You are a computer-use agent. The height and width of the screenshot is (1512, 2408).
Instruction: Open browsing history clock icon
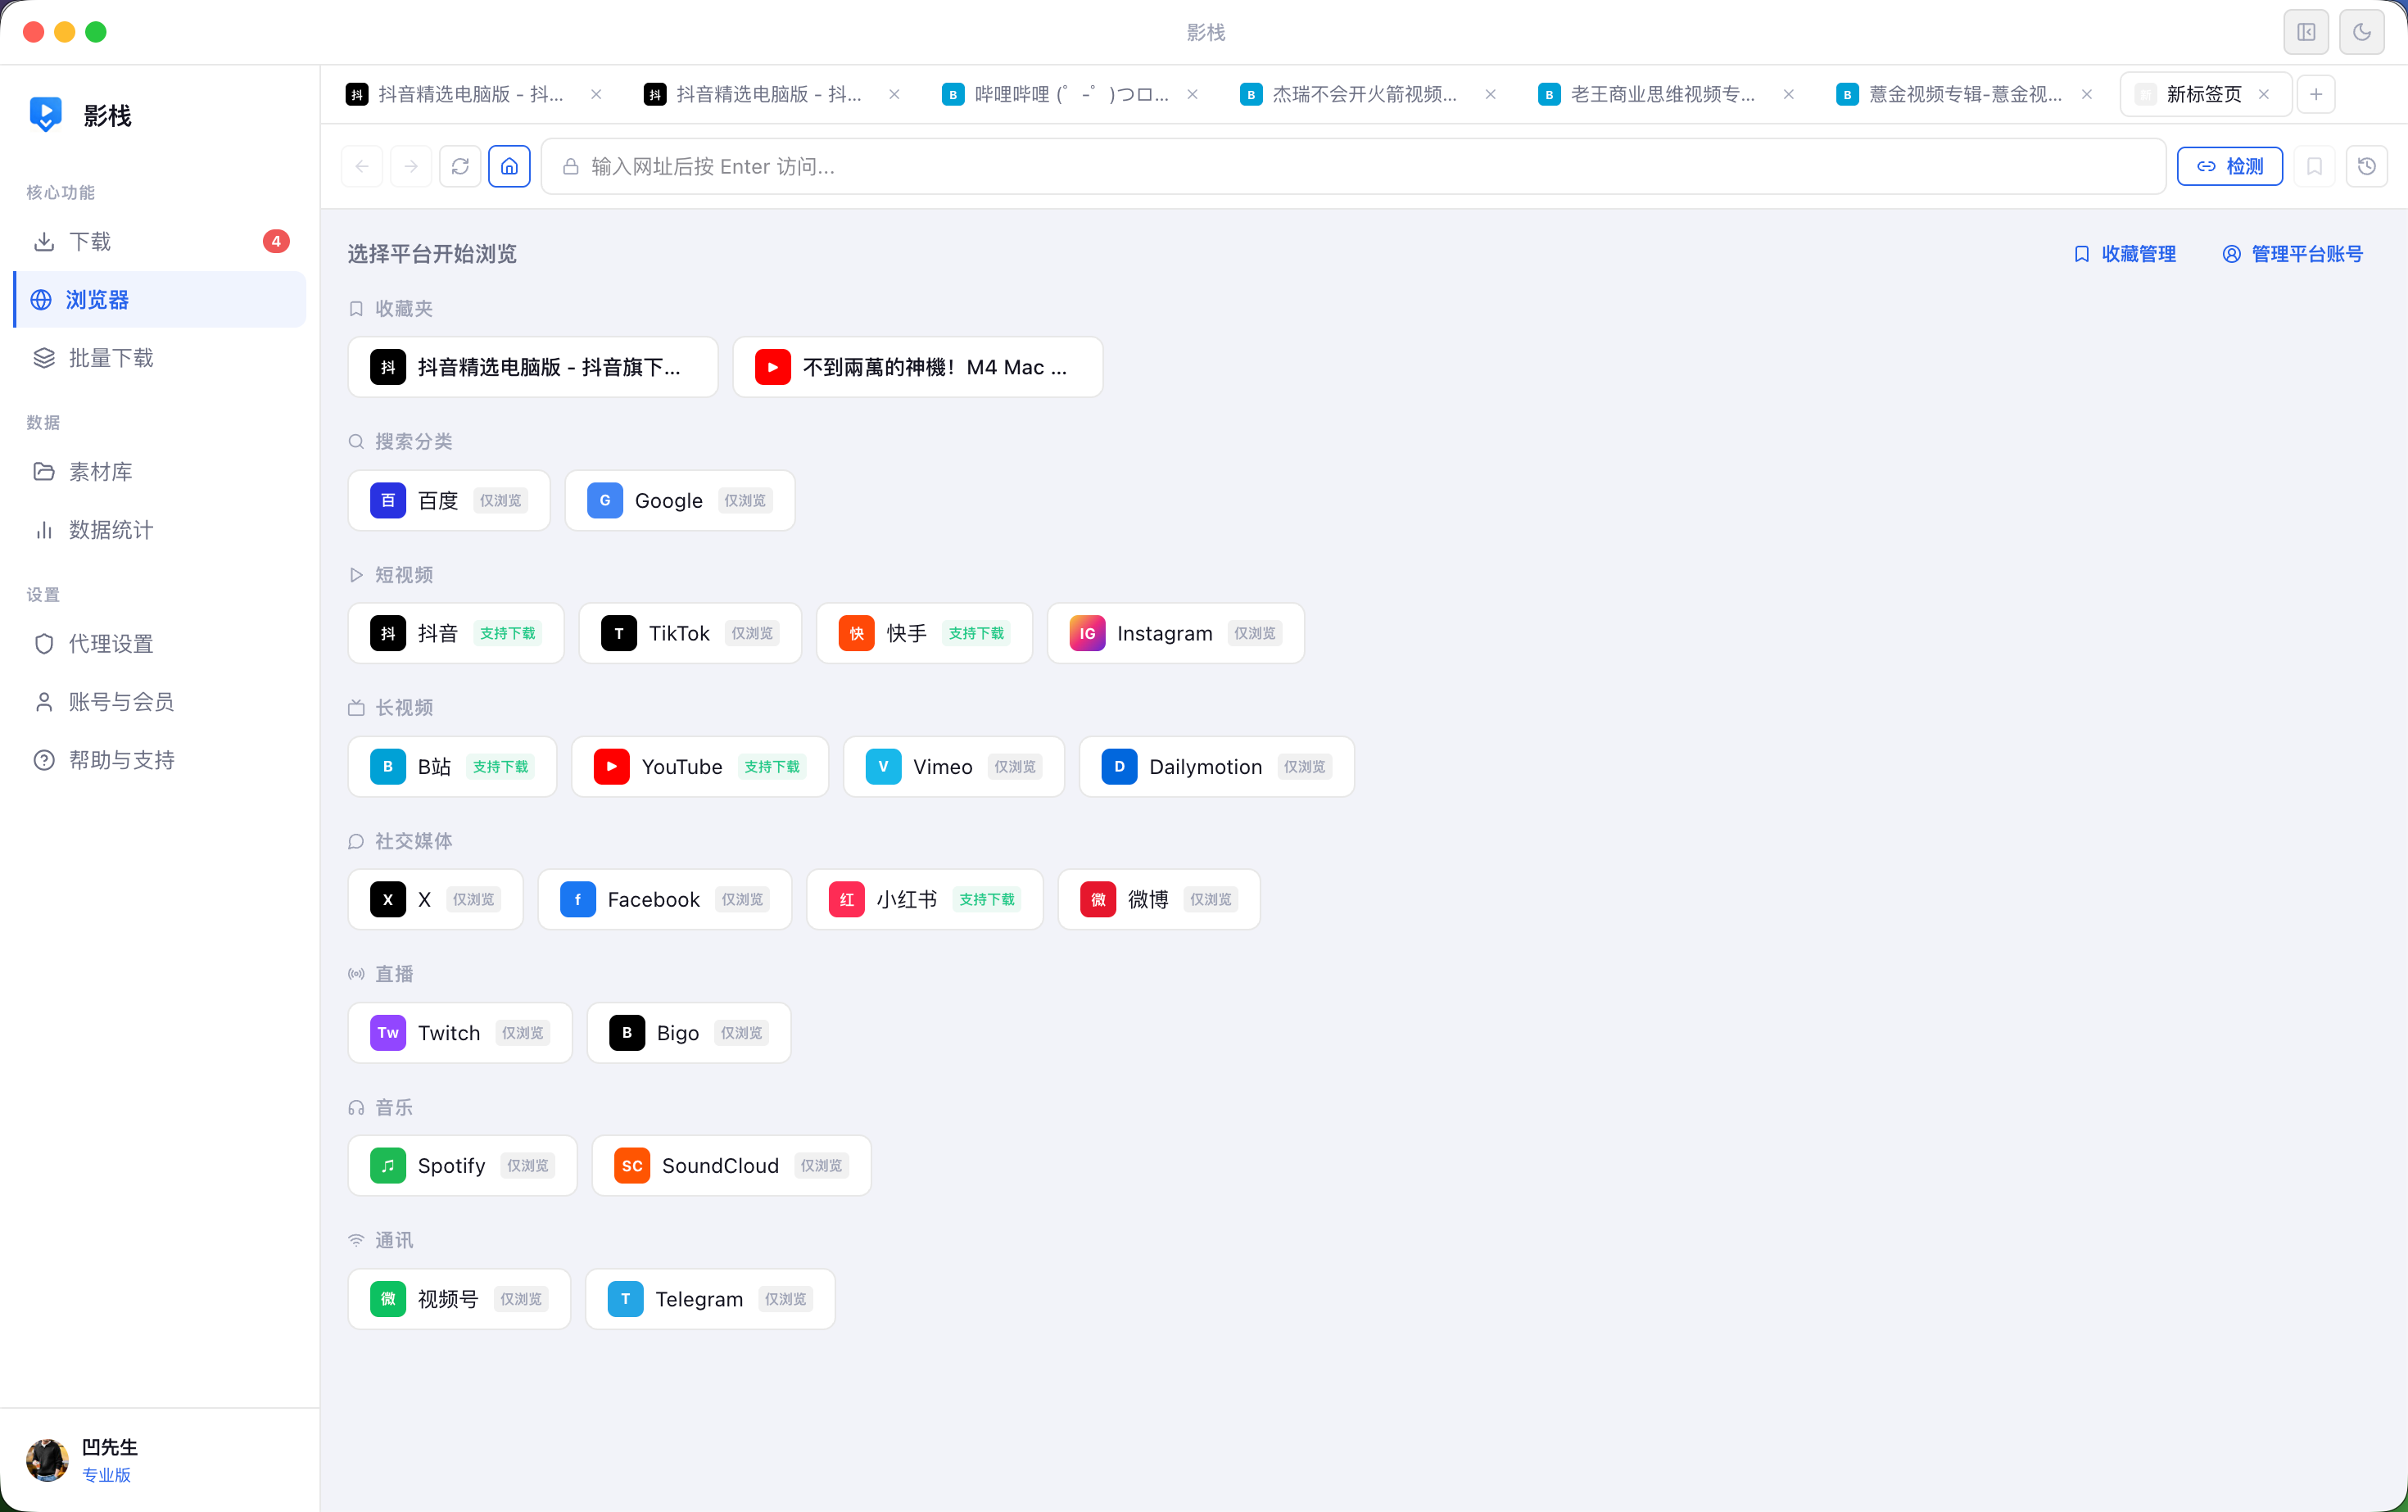tap(2367, 166)
